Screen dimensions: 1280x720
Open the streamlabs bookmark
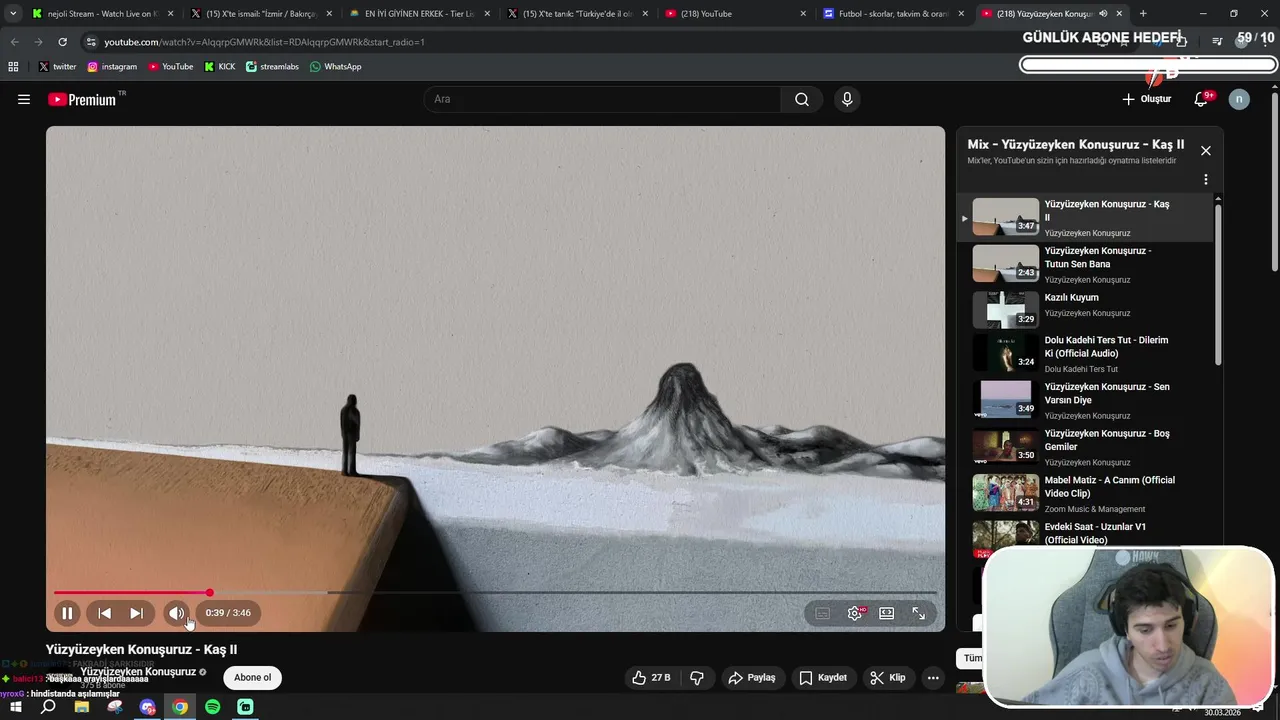click(272, 67)
